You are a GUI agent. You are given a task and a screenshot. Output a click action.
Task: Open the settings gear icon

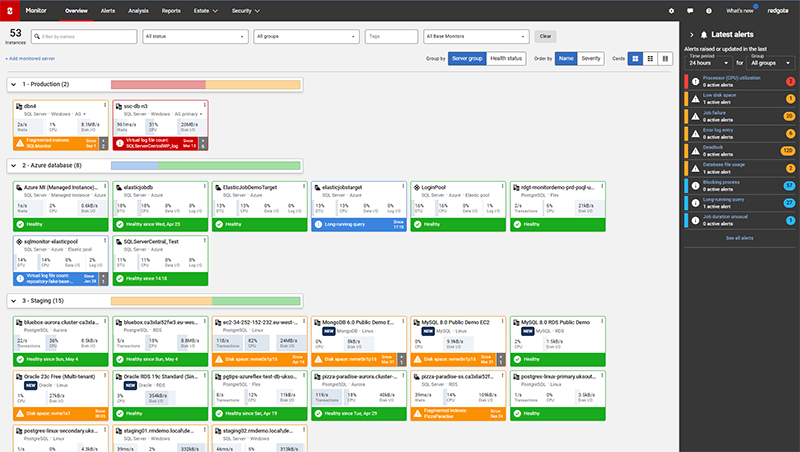tap(671, 11)
